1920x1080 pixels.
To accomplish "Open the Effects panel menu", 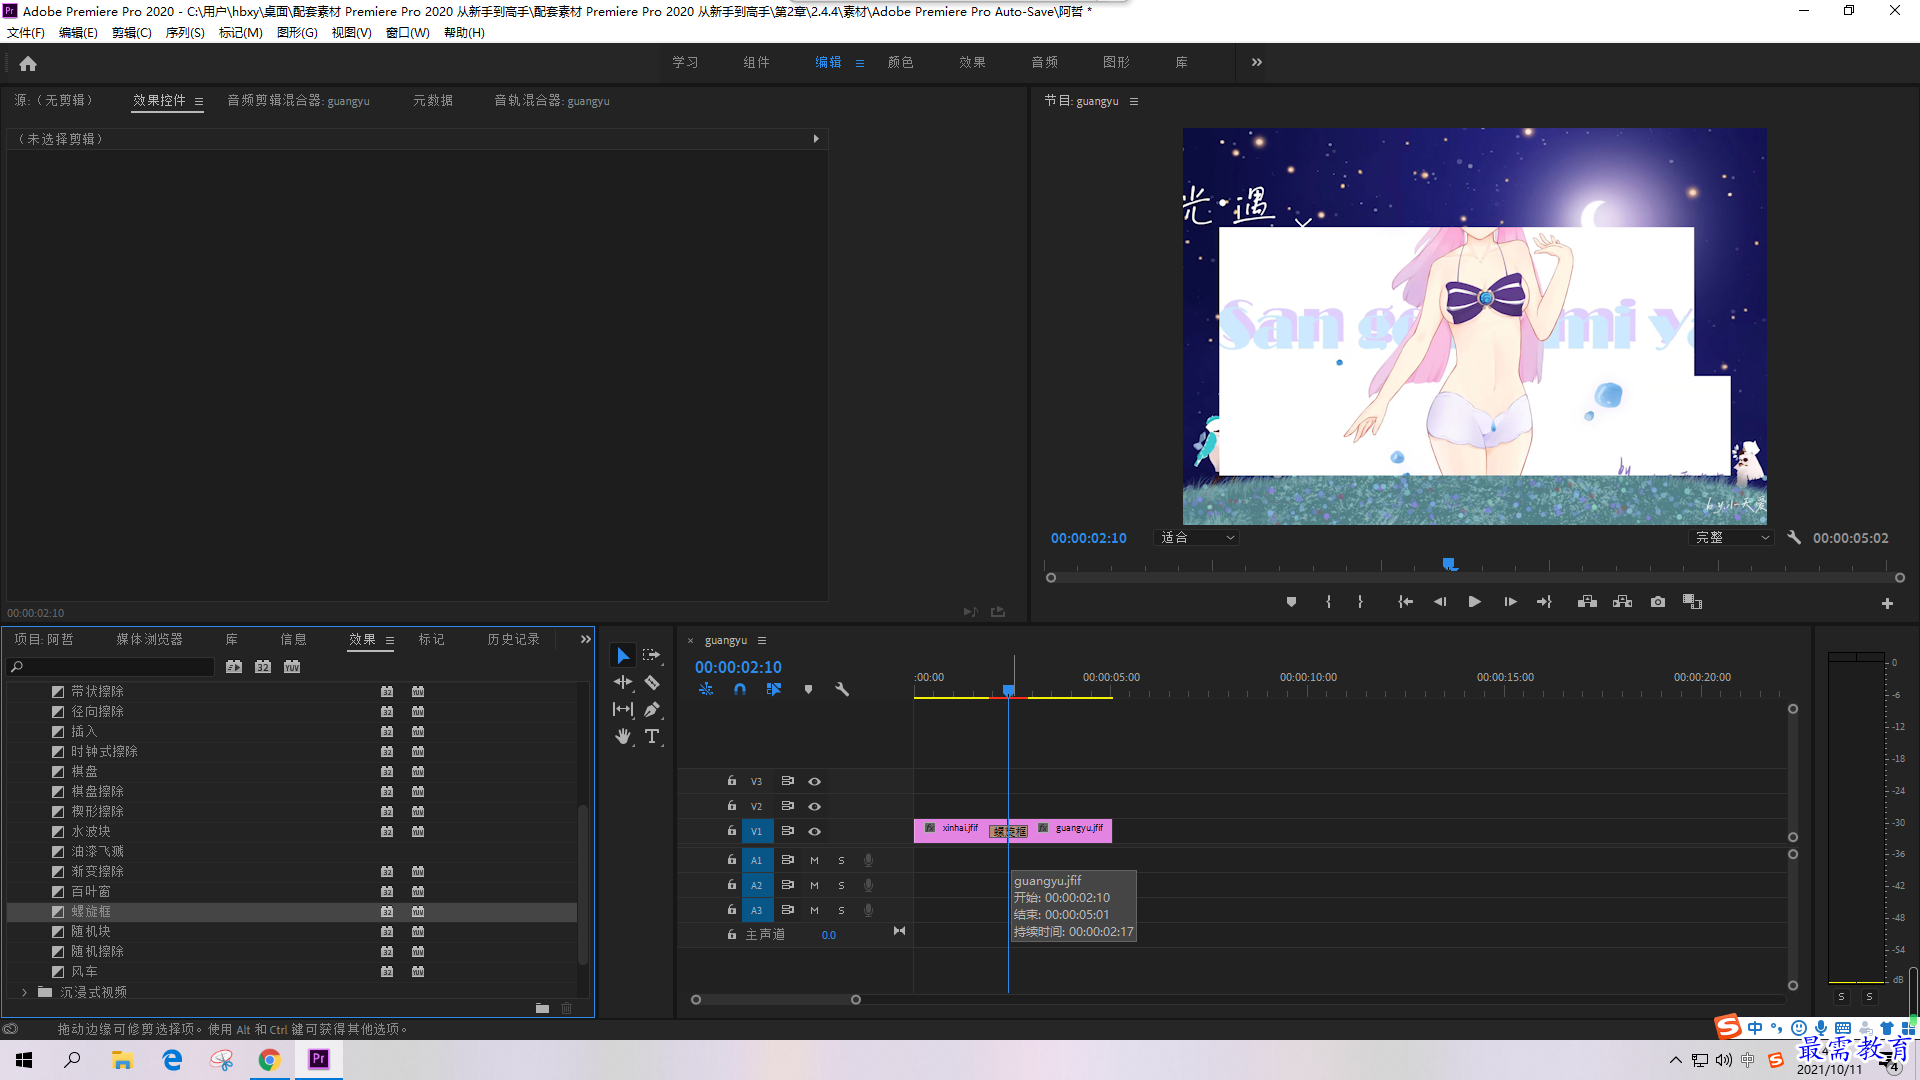I will [390, 640].
